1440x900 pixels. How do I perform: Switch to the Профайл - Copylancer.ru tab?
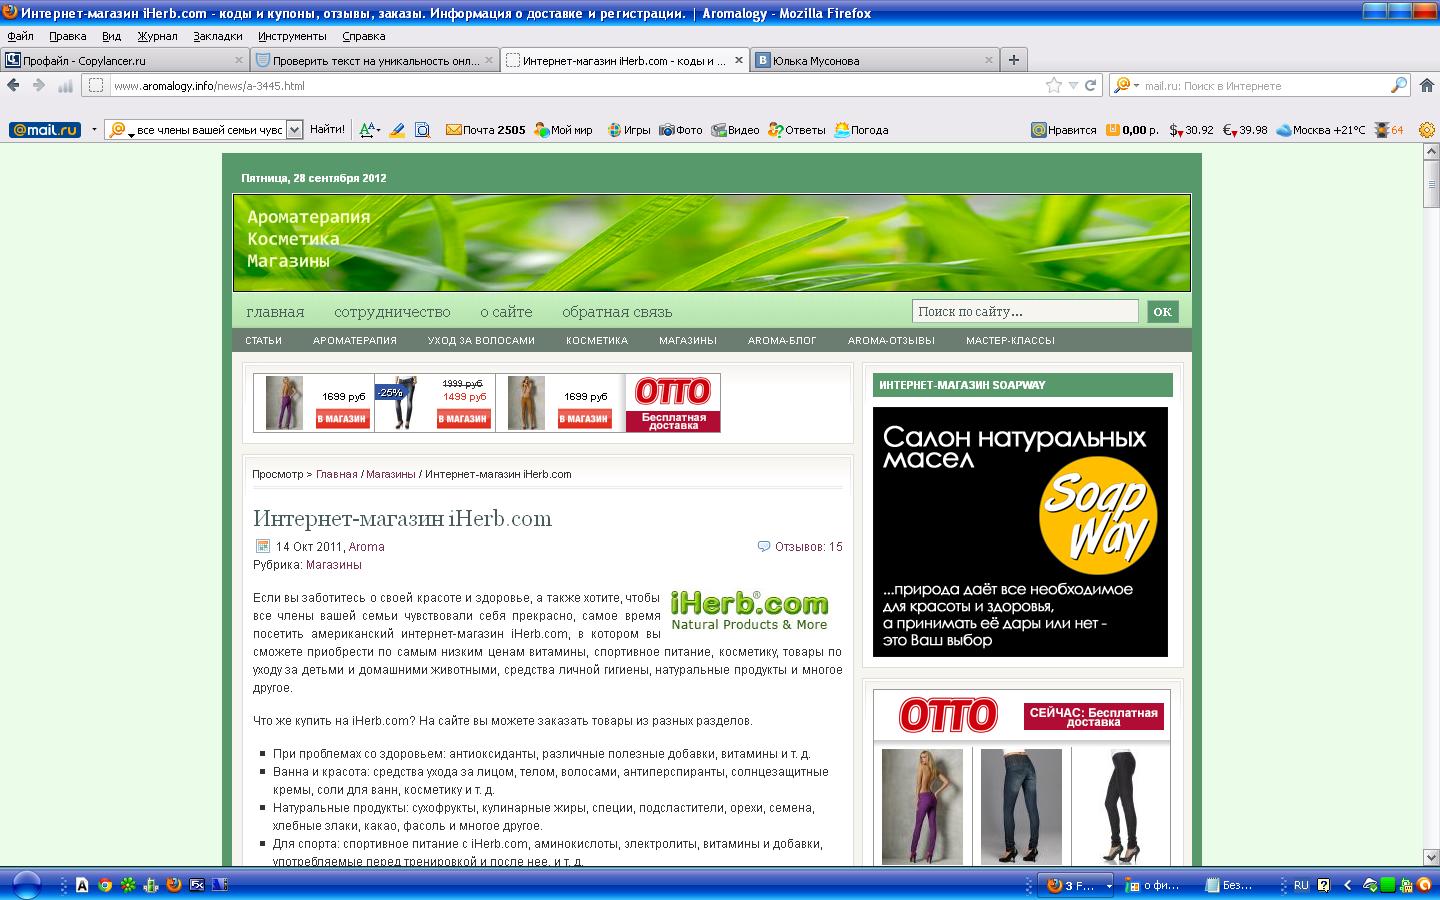tap(125, 60)
